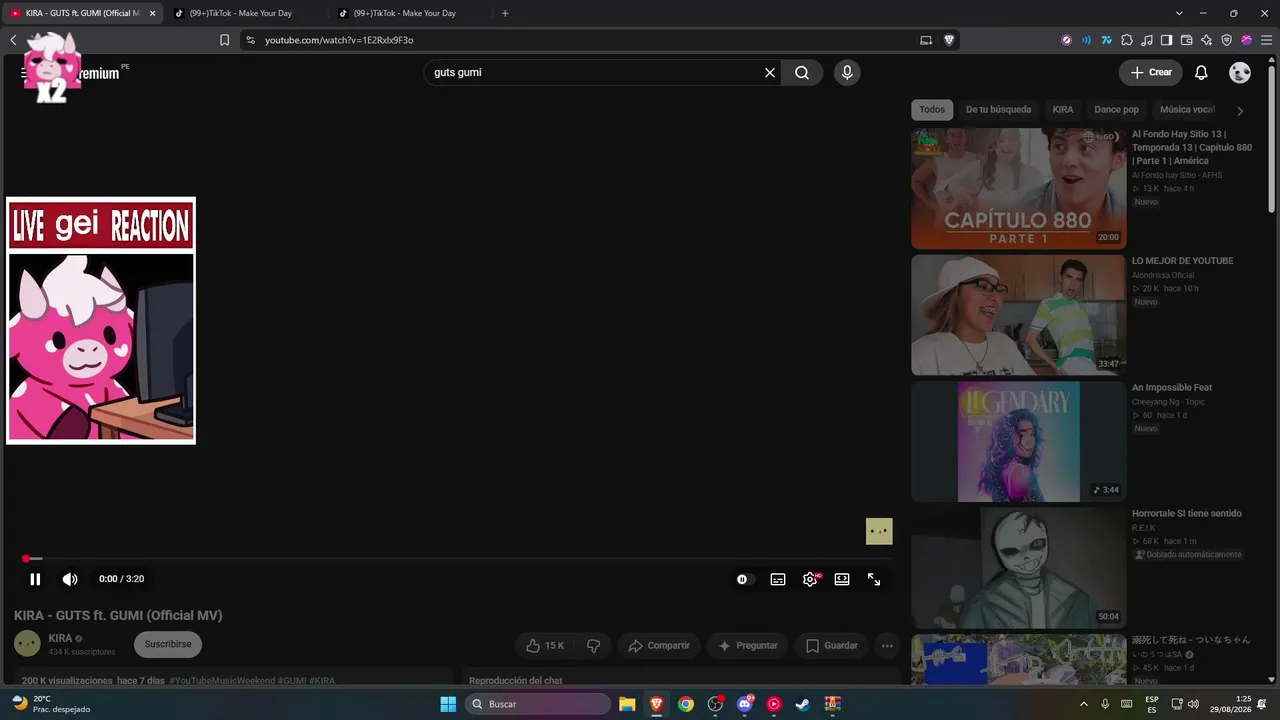This screenshot has width=1280, height=720.
Task: Open the tab search dropdown arrow
Action: (1179, 13)
